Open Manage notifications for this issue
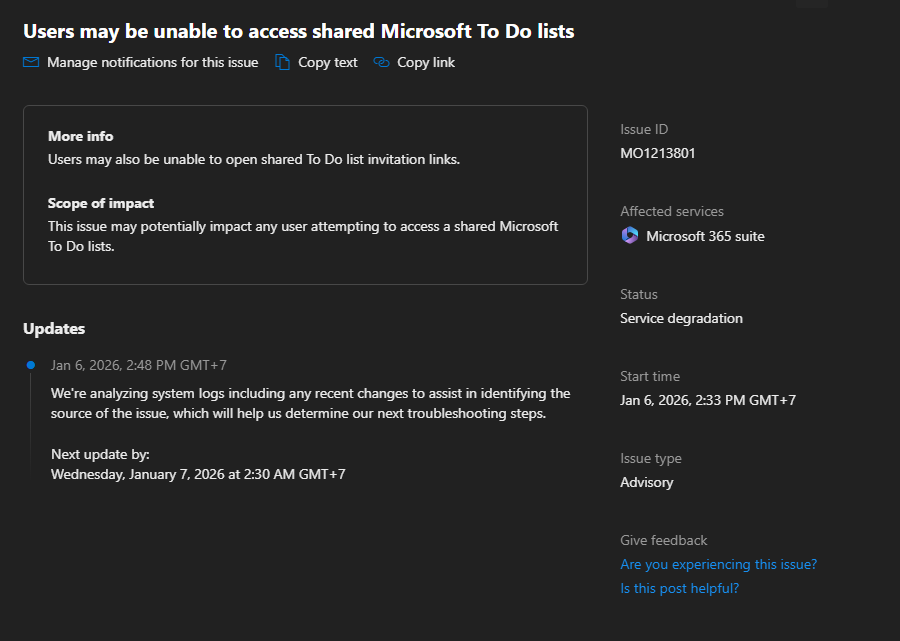The image size is (900, 641). pyautogui.click(x=152, y=62)
